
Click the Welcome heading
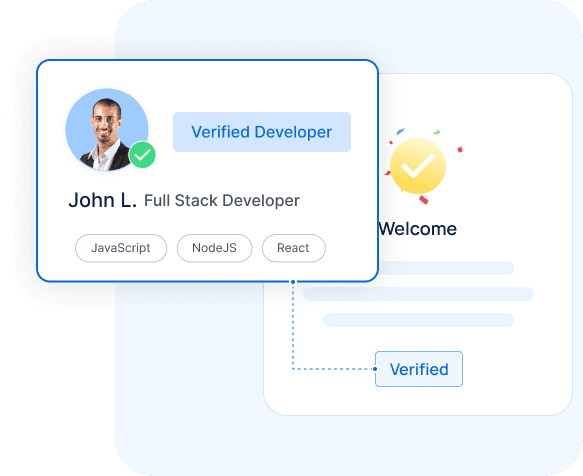click(418, 229)
